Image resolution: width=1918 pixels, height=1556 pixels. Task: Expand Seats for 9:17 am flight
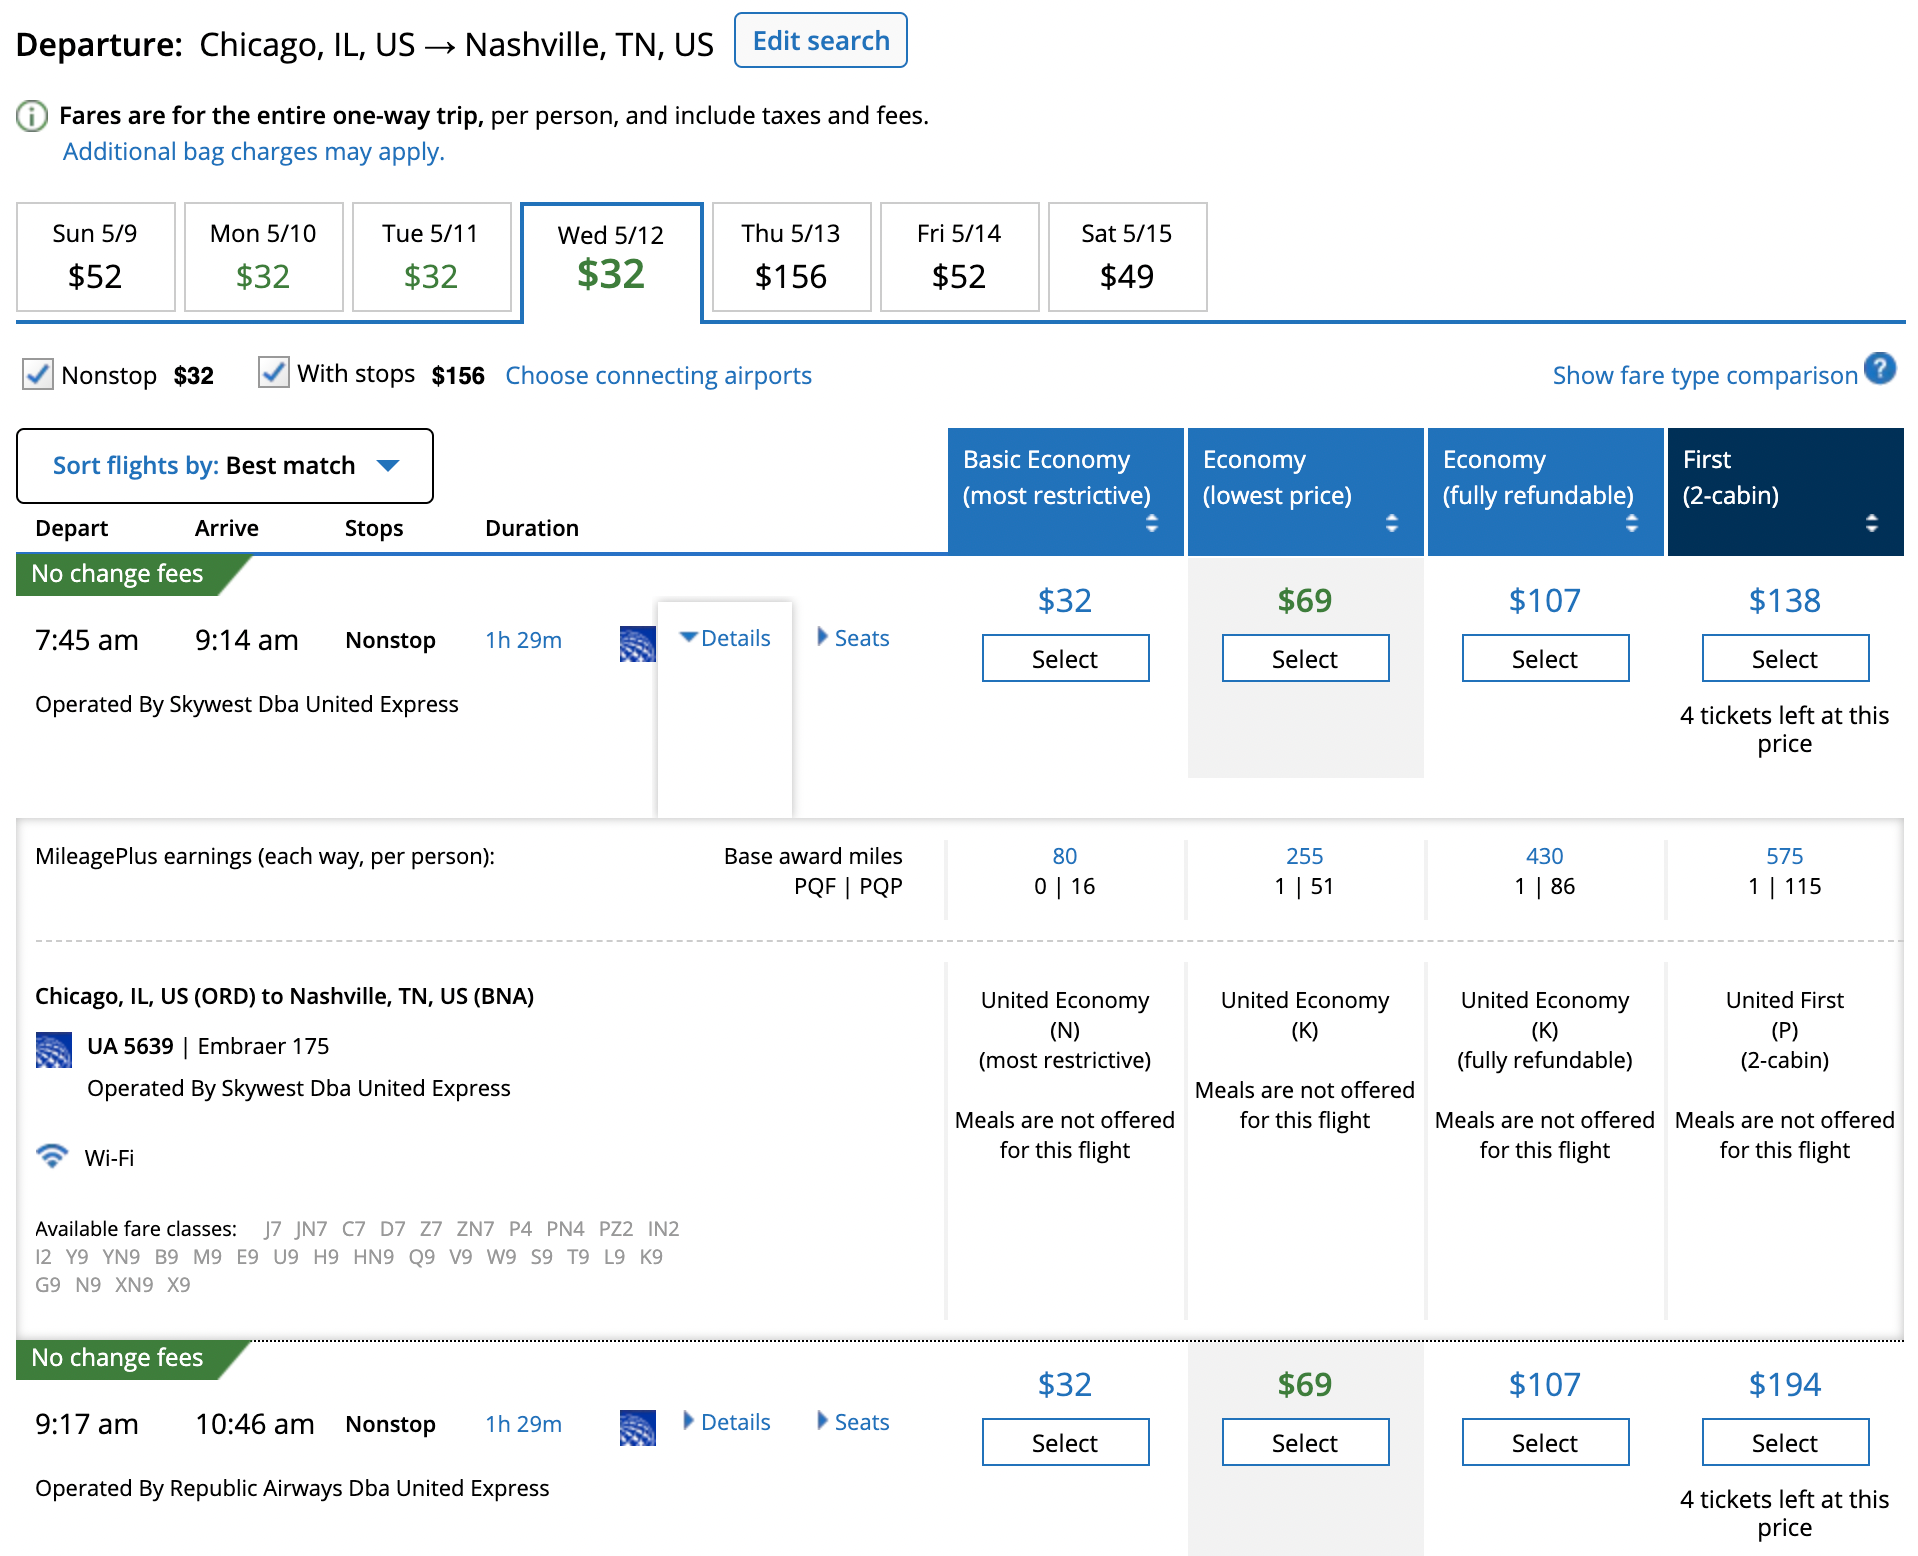pyautogui.click(x=853, y=1422)
